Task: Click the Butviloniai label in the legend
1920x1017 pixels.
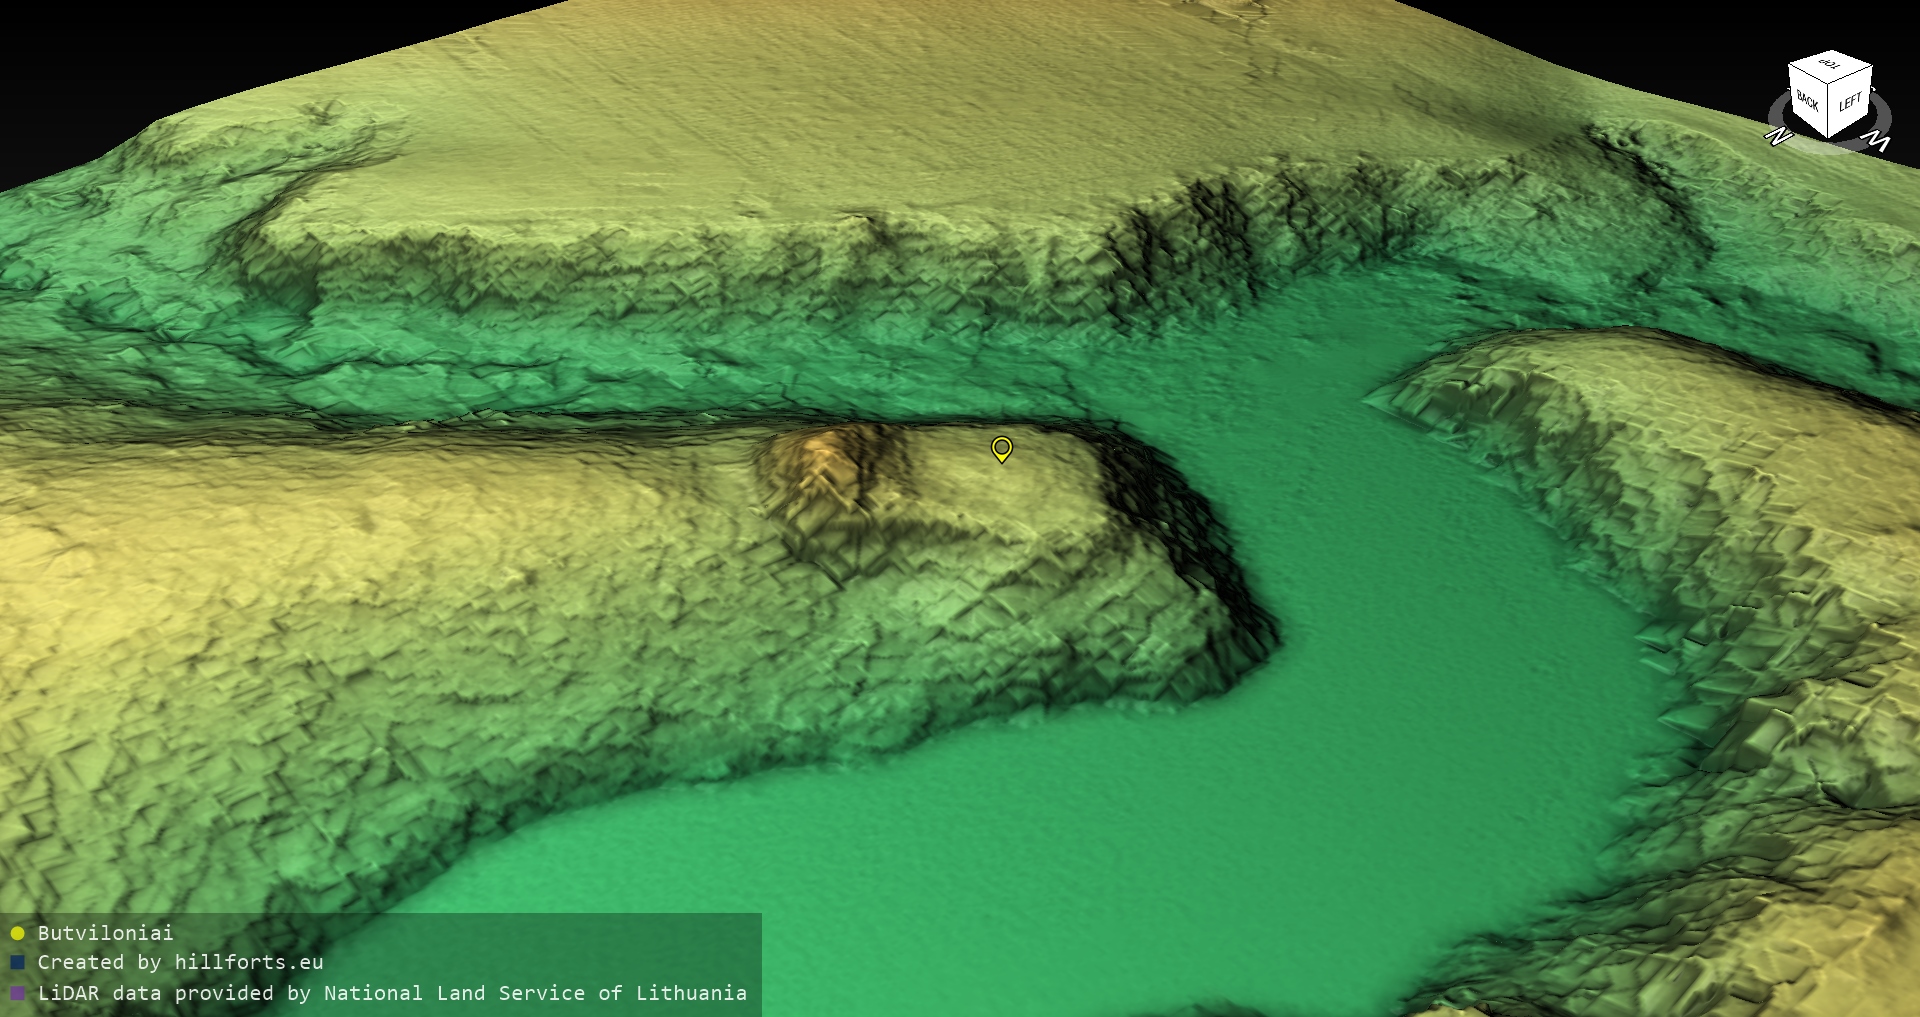Action: (x=105, y=933)
